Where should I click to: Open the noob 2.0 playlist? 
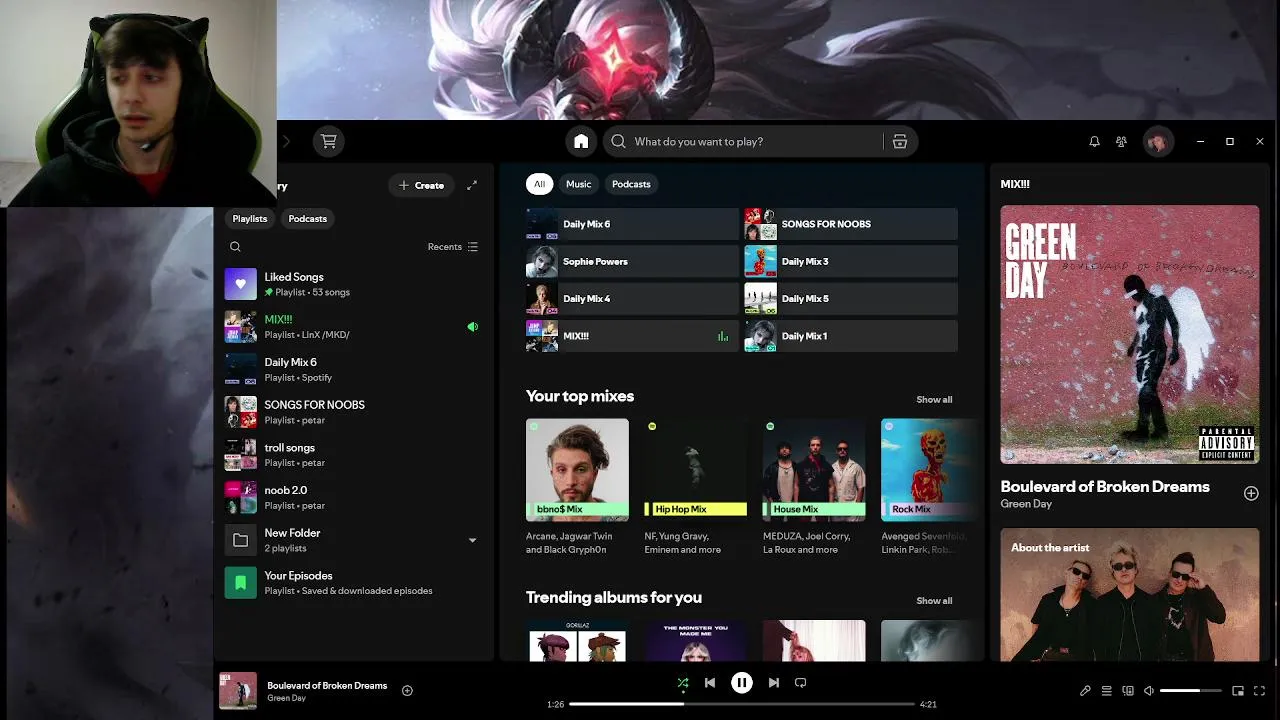352,498
